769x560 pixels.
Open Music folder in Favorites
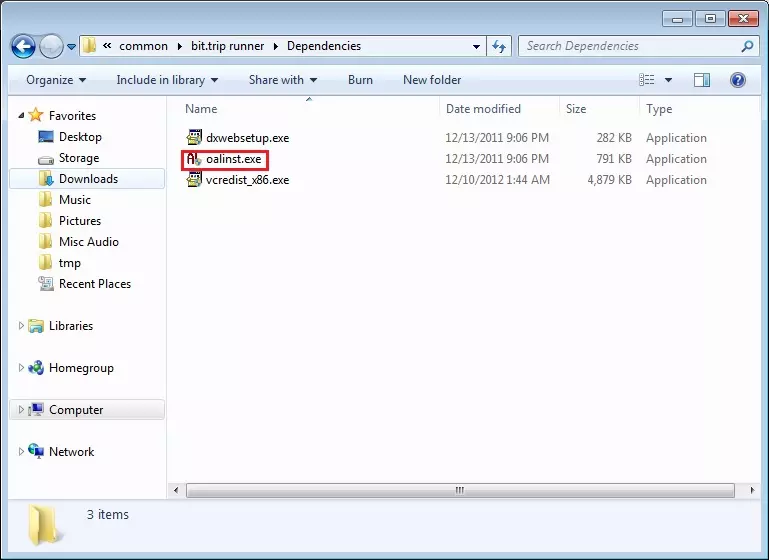click(x=75, y=200)
